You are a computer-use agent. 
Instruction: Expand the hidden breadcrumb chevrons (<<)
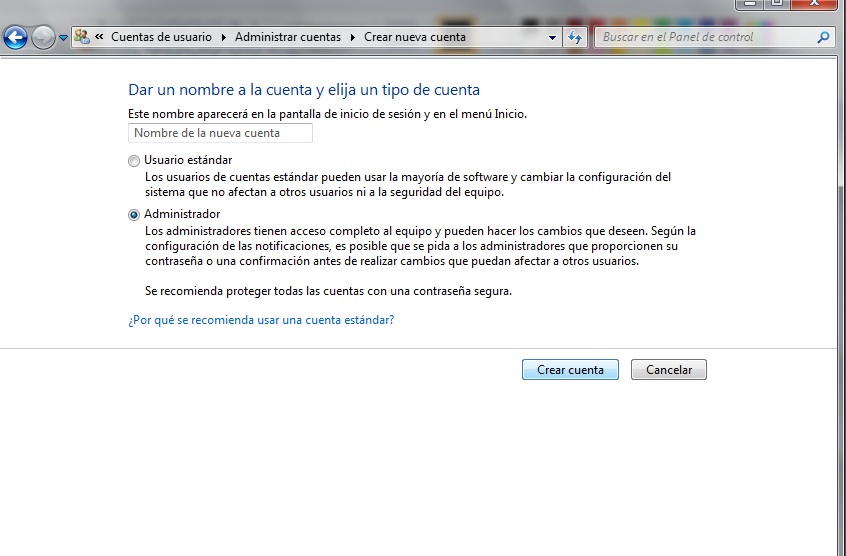point(99,37)
